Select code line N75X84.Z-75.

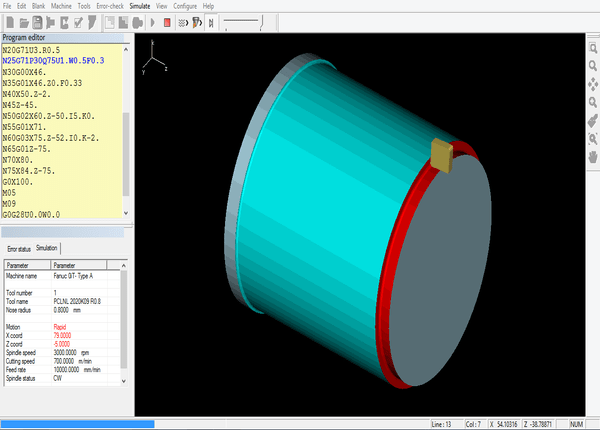coord(29,171)
